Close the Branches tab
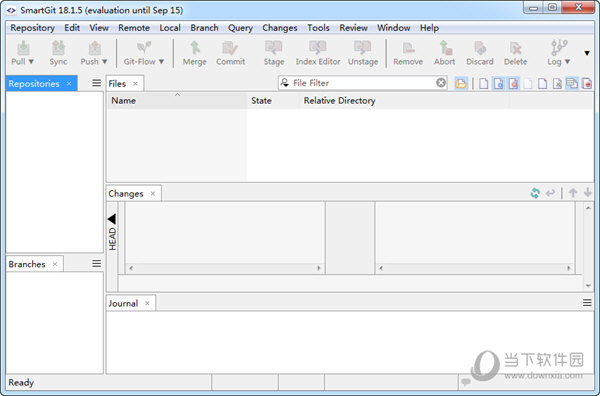Viewport: 600px width, 396px height. (x=55, y=264)
